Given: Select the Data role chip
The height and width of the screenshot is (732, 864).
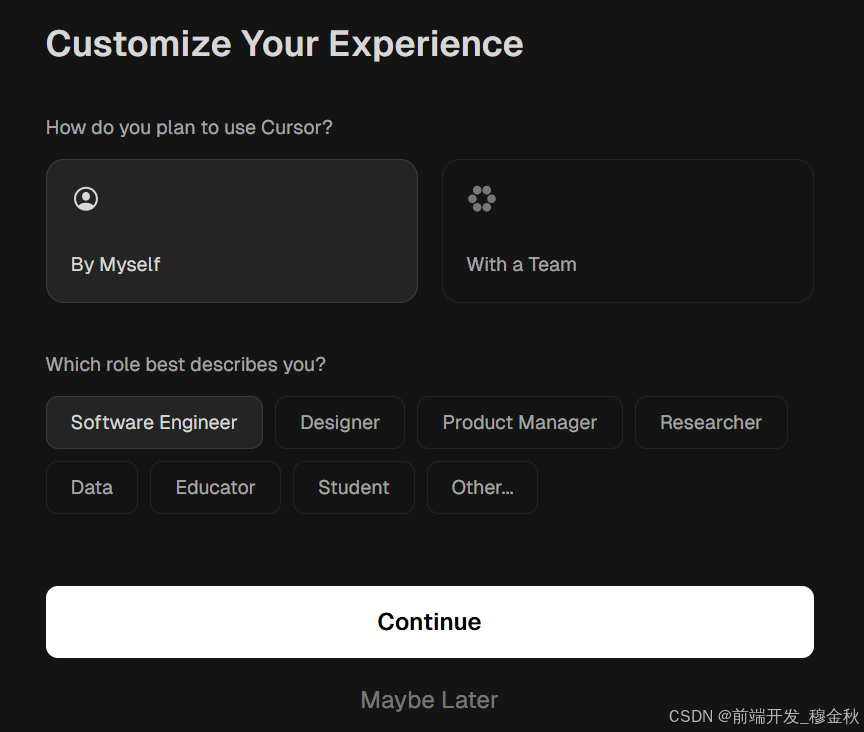Looking at the screenshot, I should [92, 487].
